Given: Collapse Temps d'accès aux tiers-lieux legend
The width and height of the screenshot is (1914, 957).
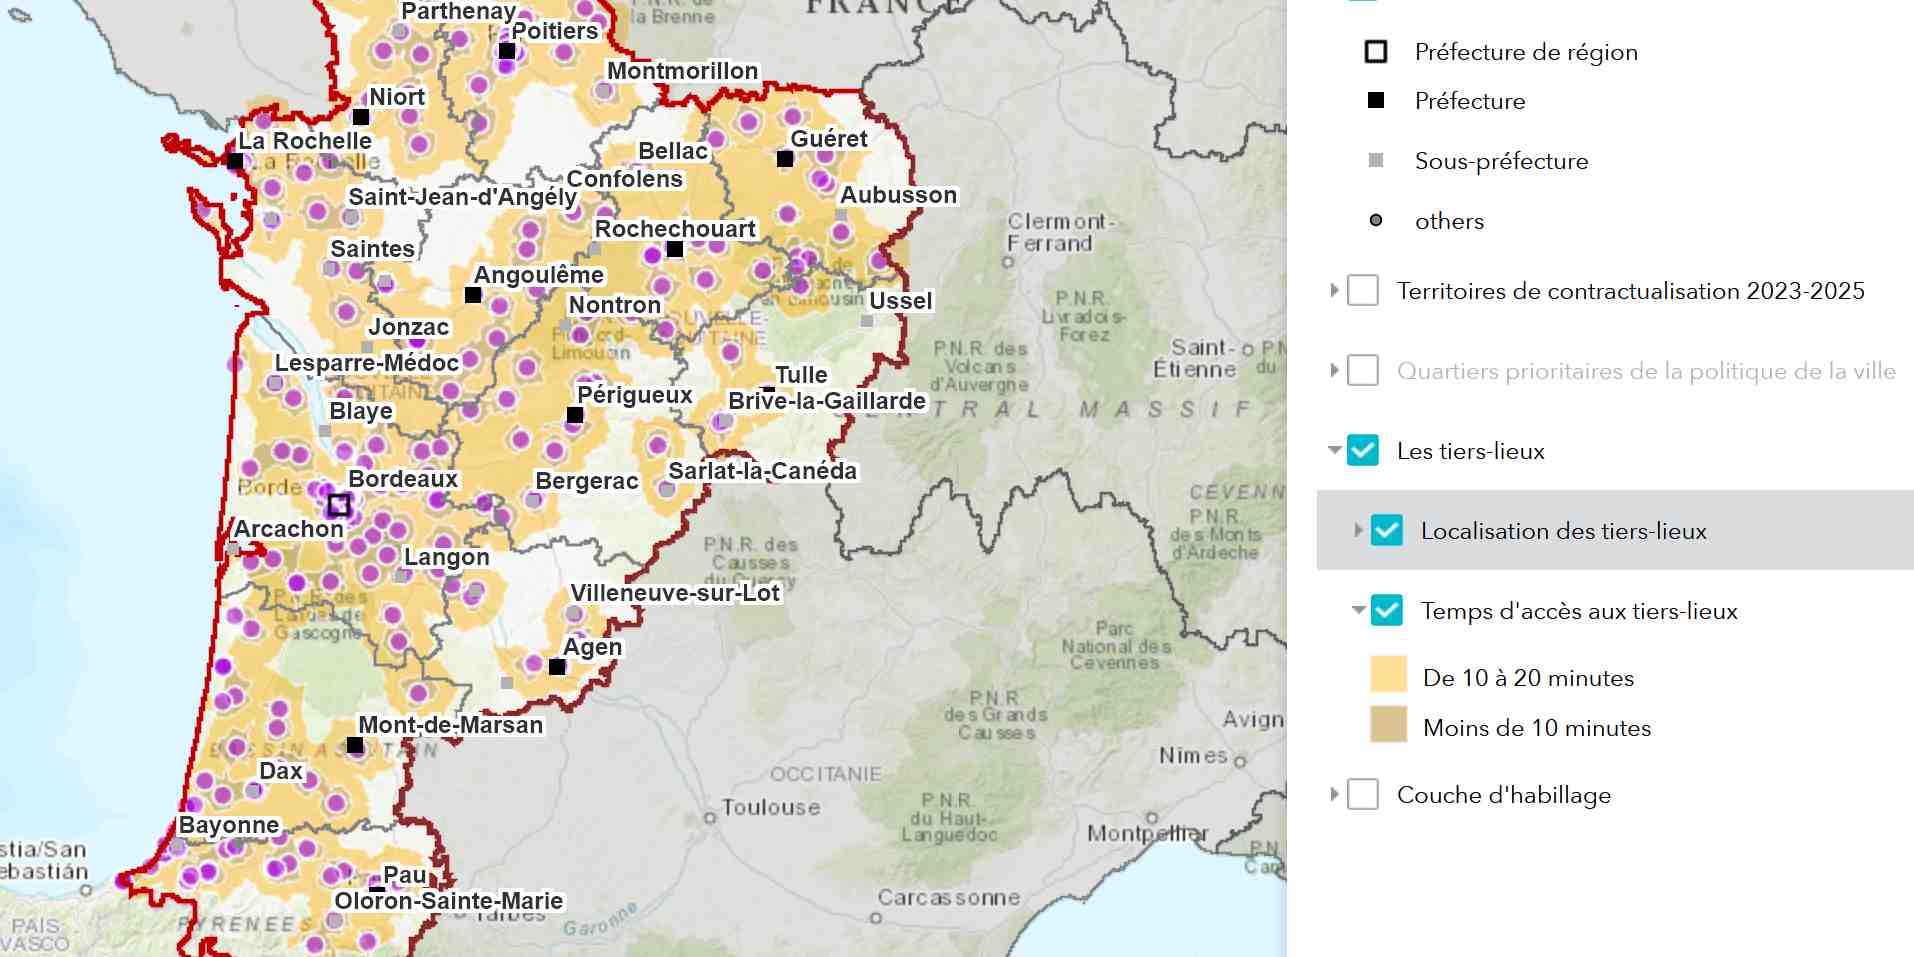Looking at the screenshot, I should coord(1359,610).
